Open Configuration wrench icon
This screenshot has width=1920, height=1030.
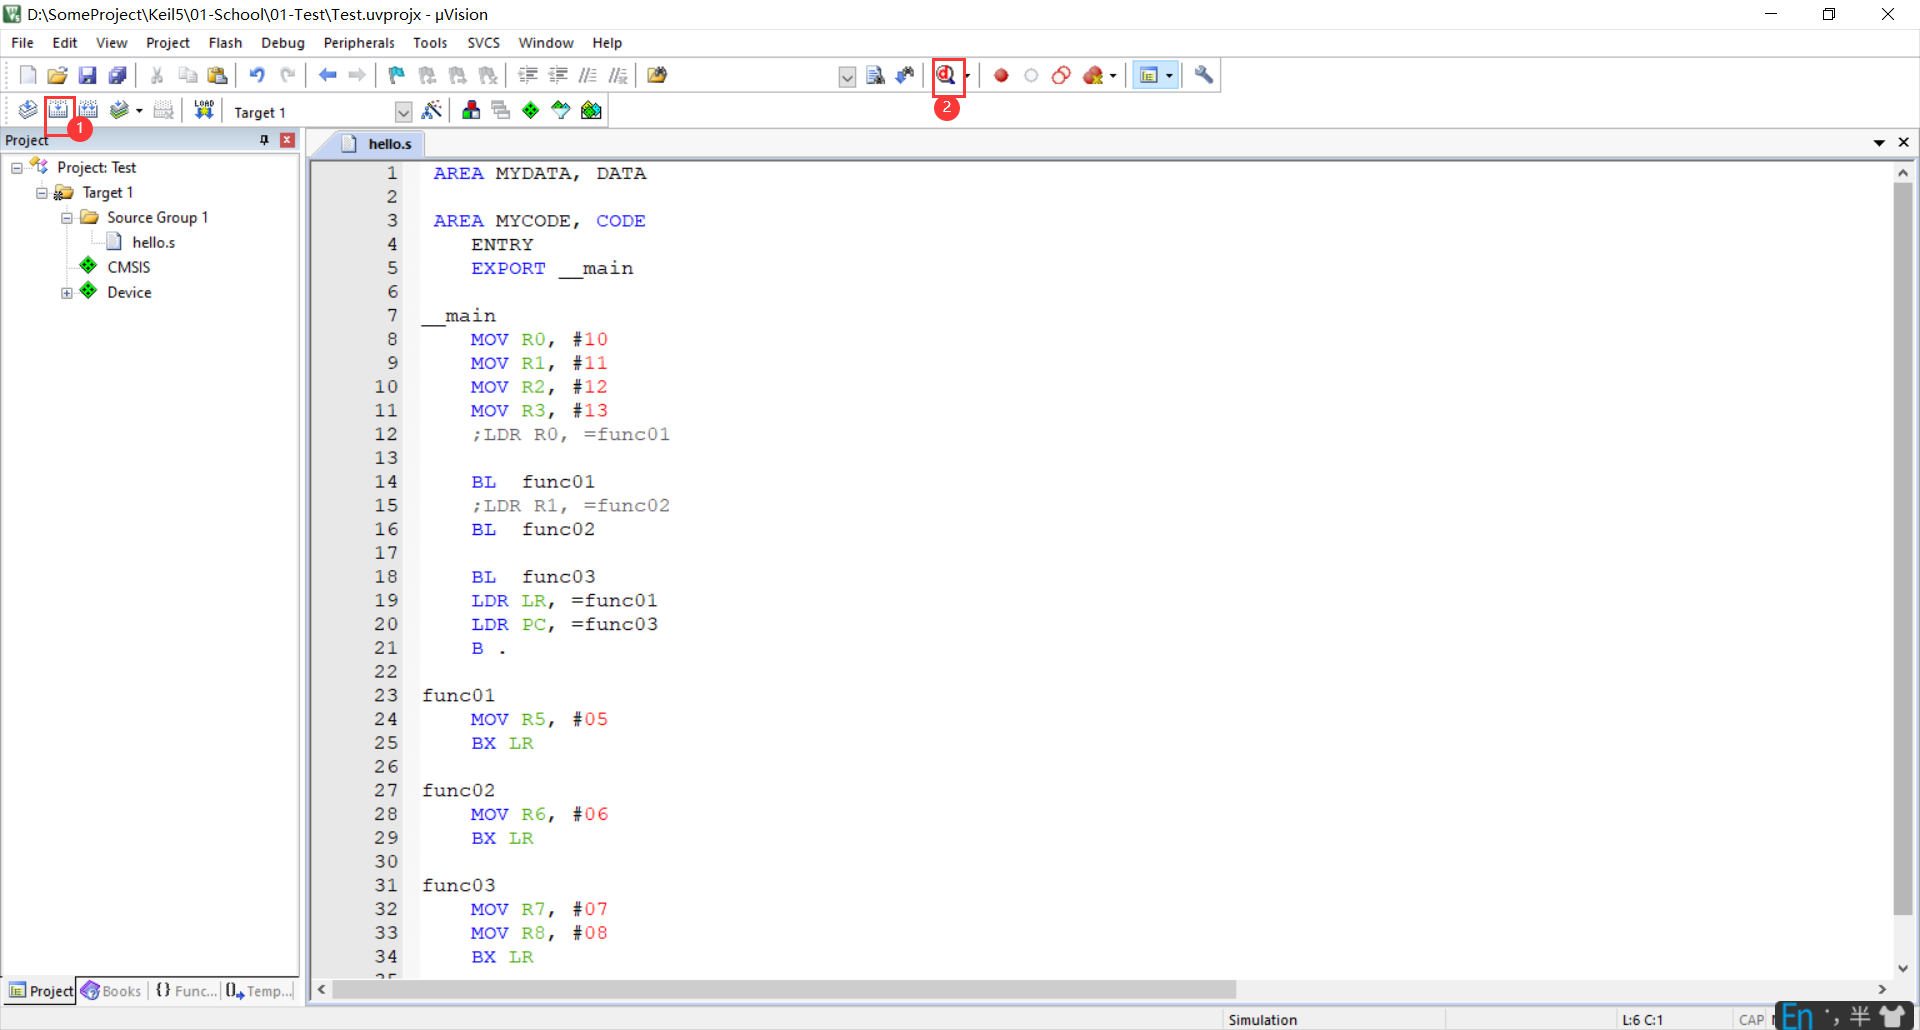click(1203, 75)
